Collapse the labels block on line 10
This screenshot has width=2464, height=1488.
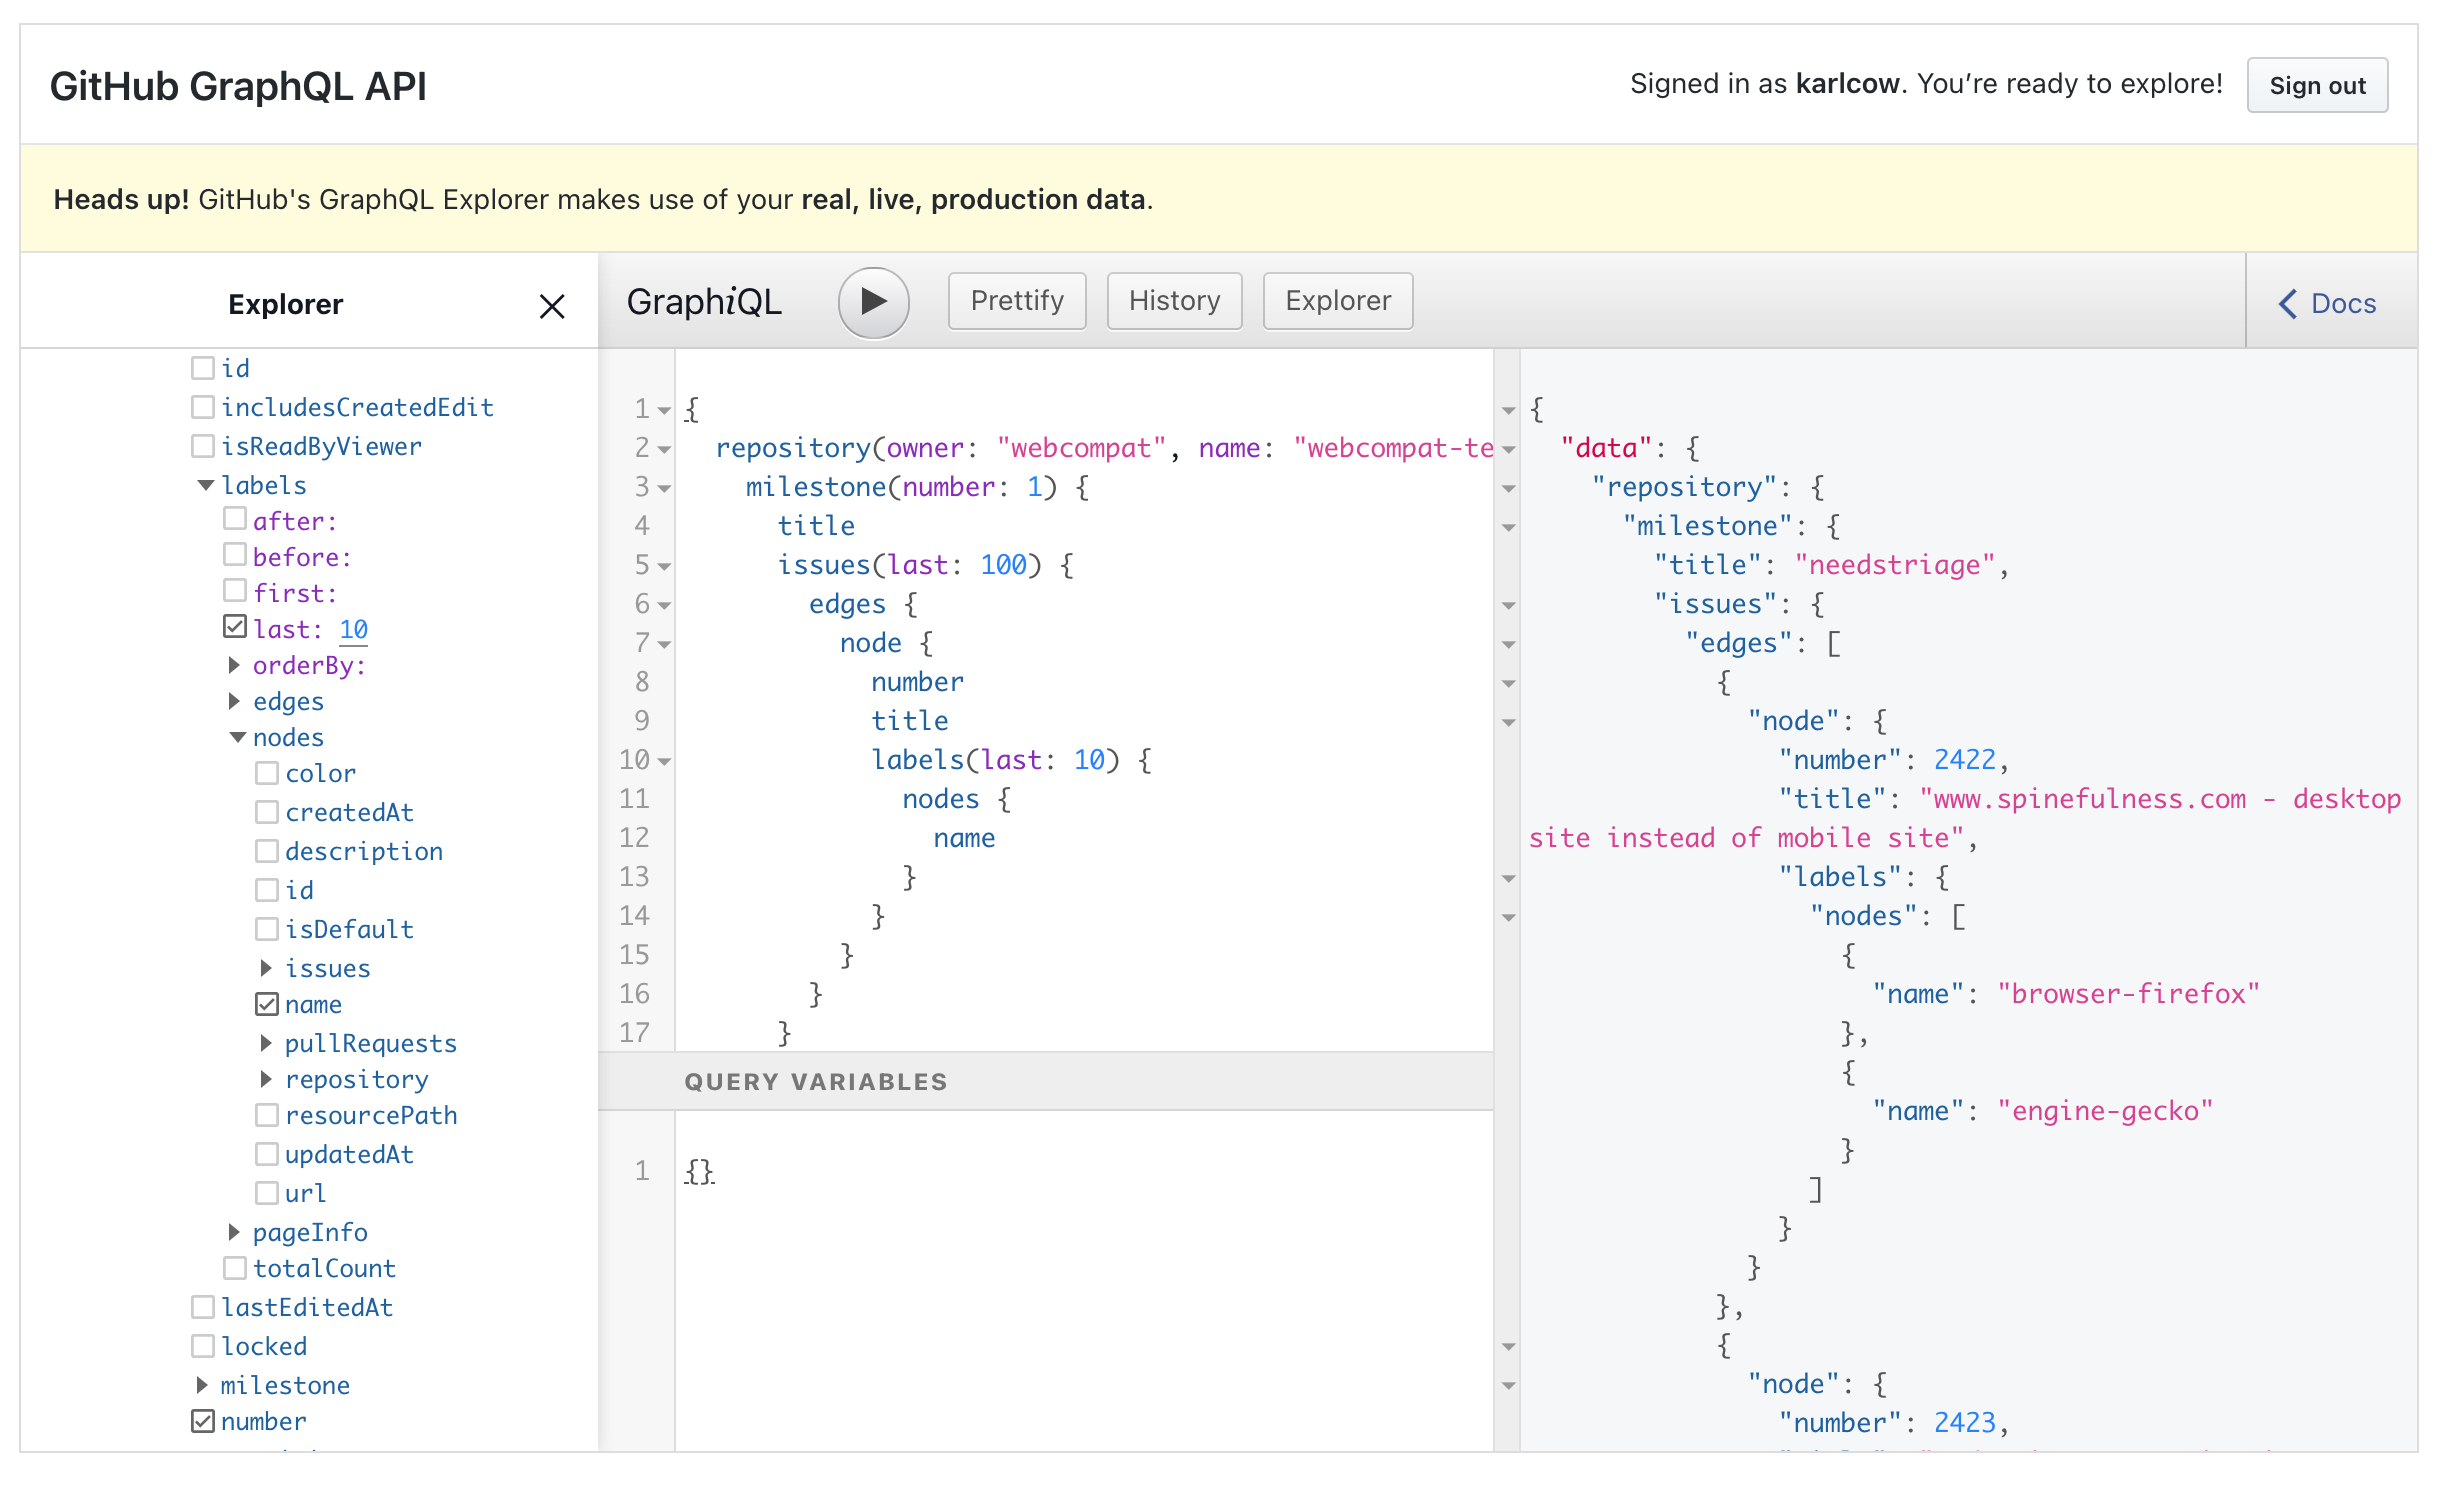(663, 761)
